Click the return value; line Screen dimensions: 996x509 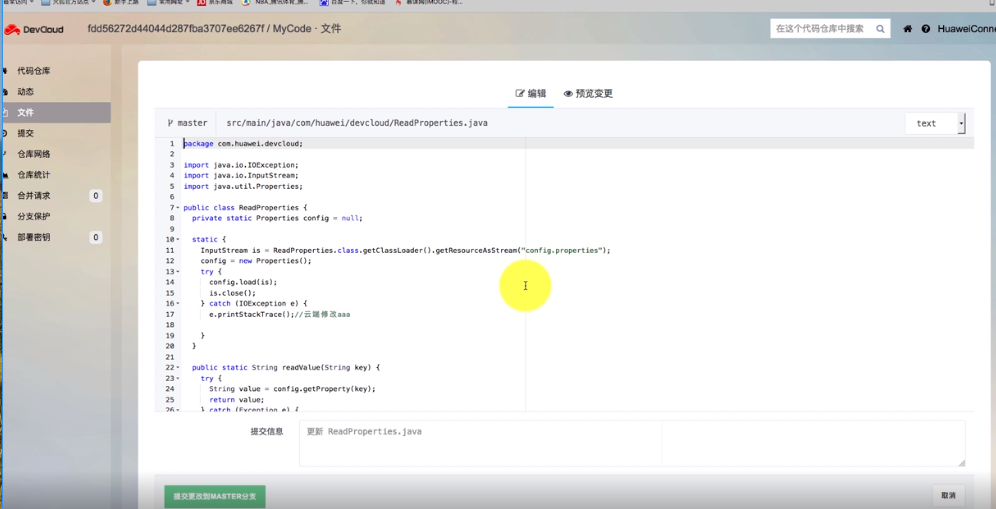click(236, 399)
